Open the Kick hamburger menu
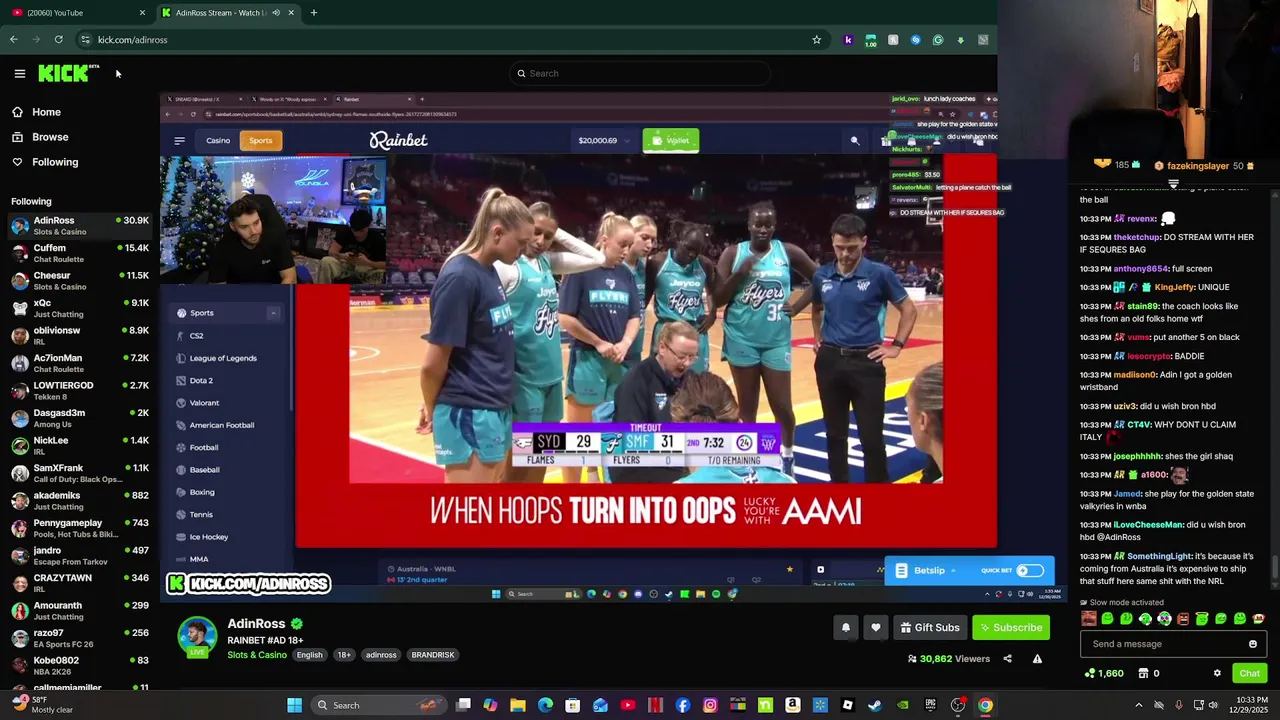The width and height of the screenshot is (1280, 720). point(19,73)
